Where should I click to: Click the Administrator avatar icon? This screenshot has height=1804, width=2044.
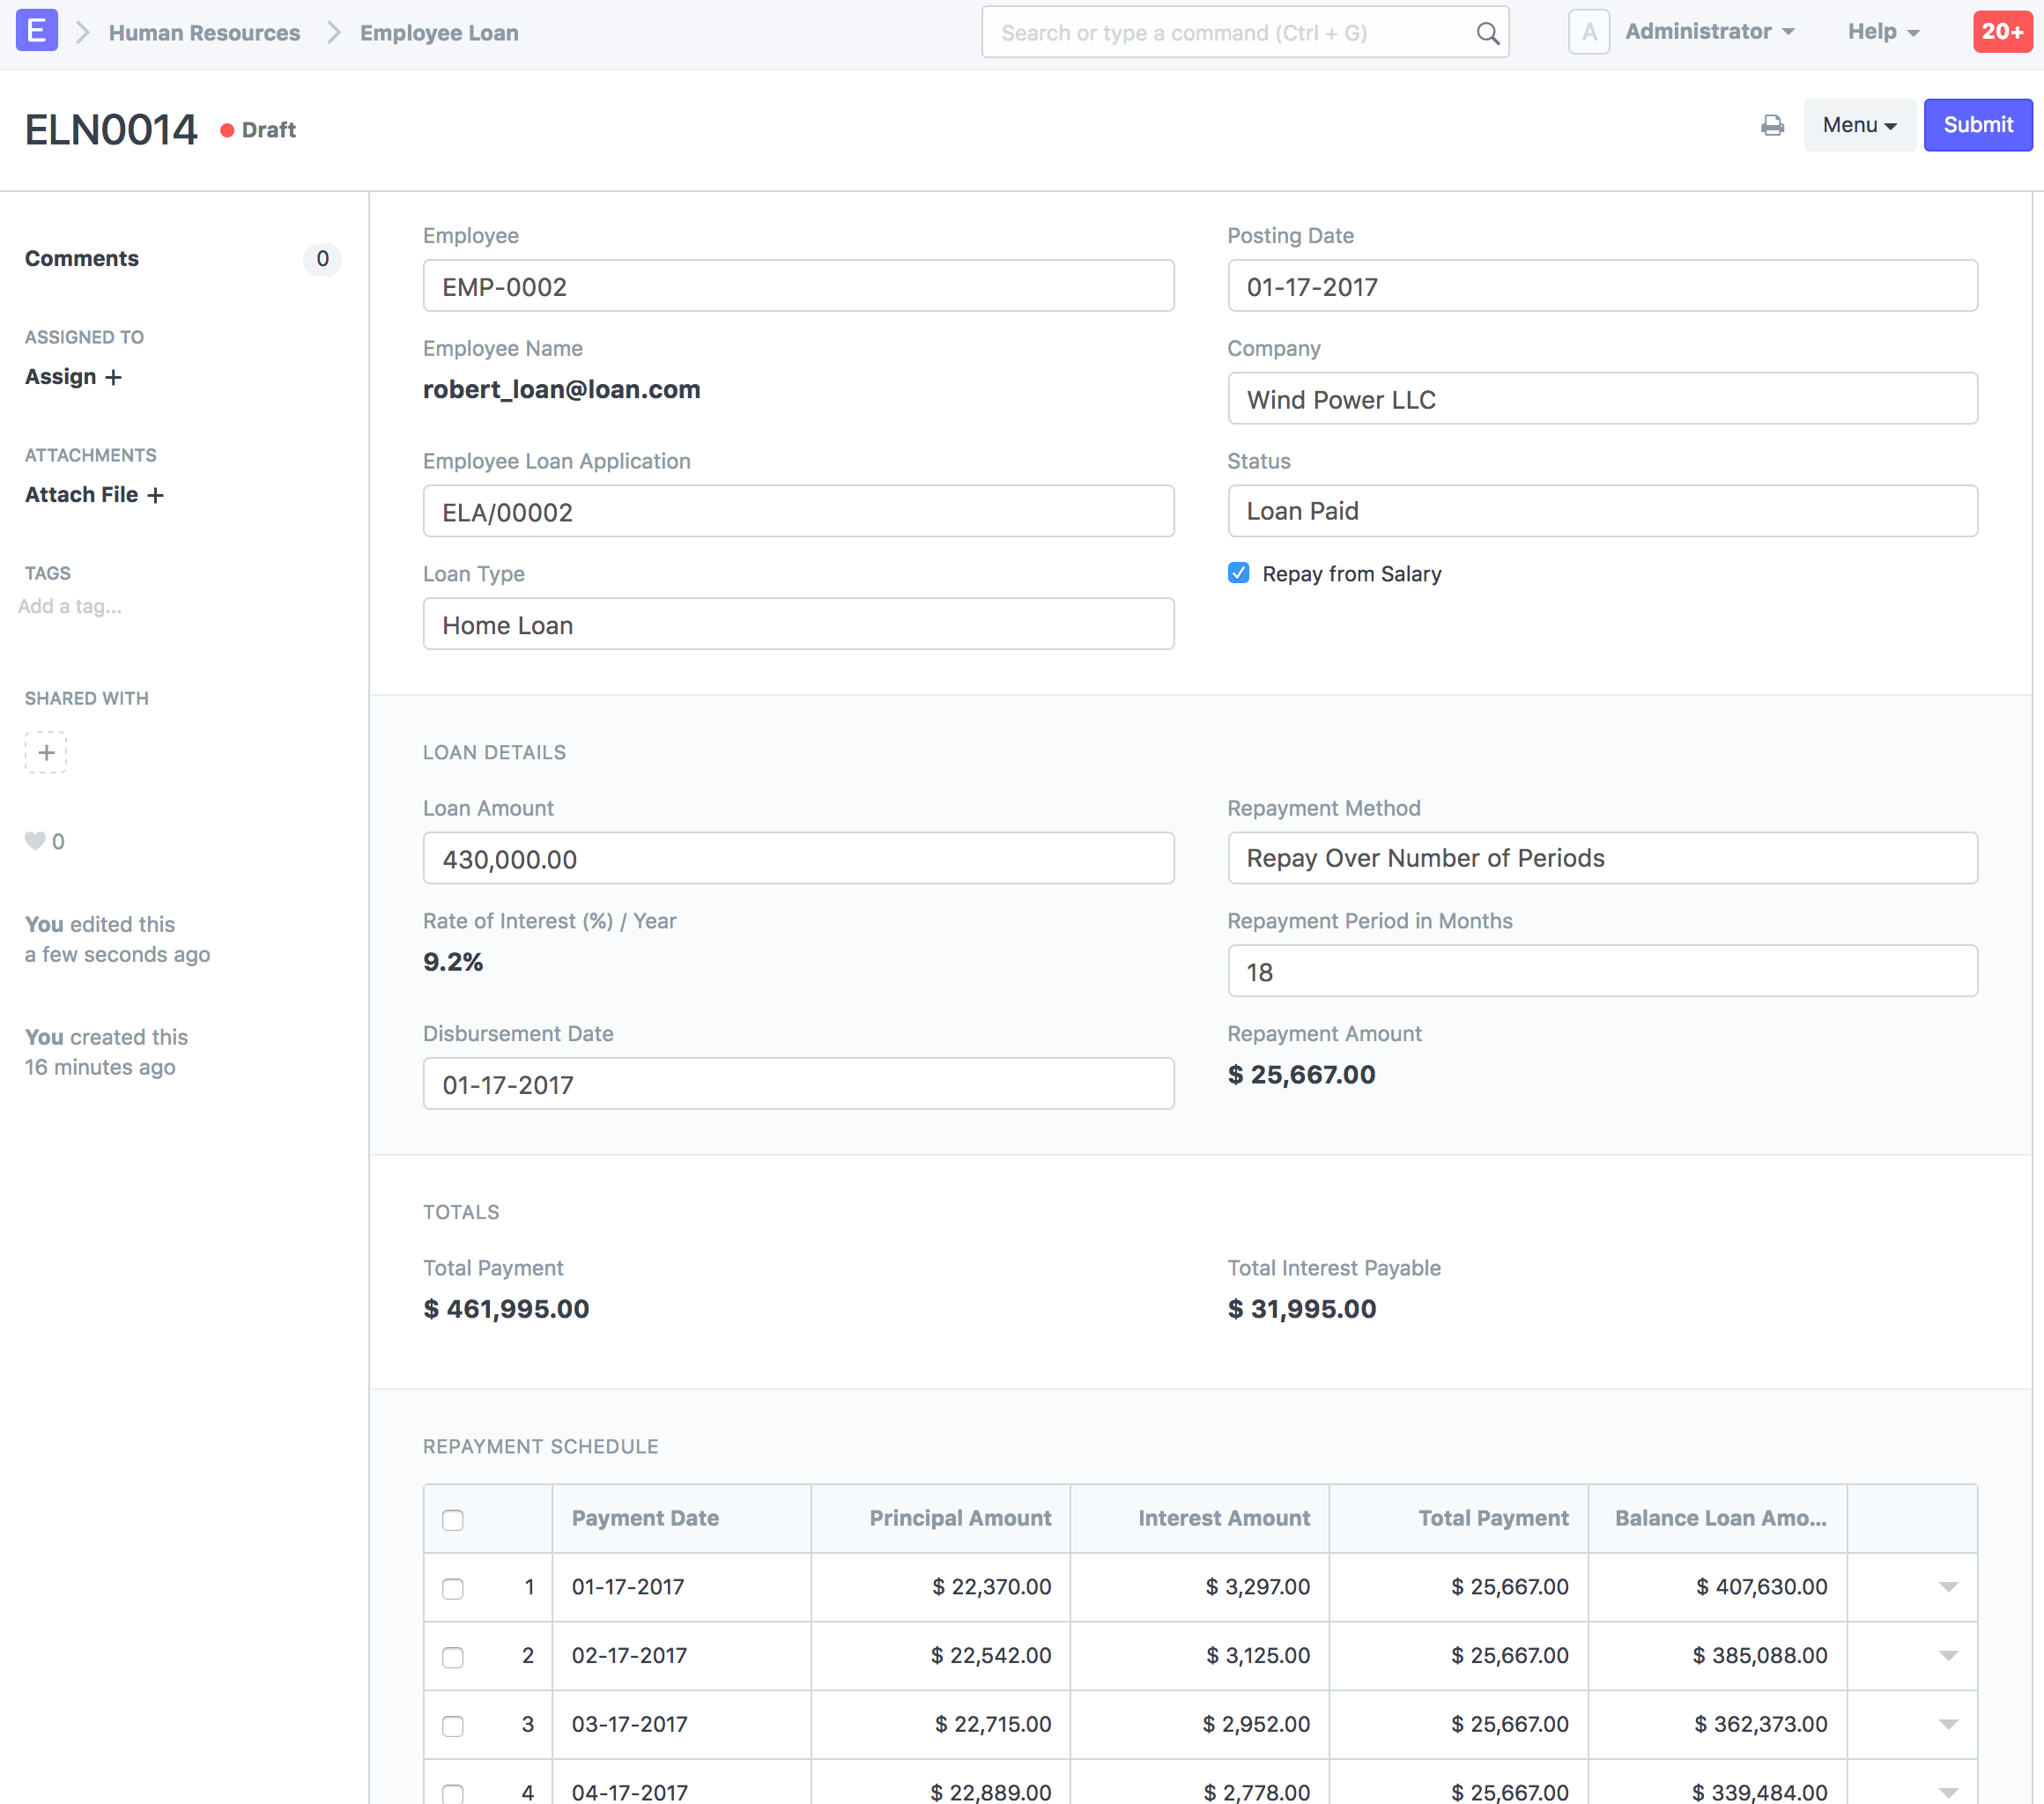(1588, 32)
